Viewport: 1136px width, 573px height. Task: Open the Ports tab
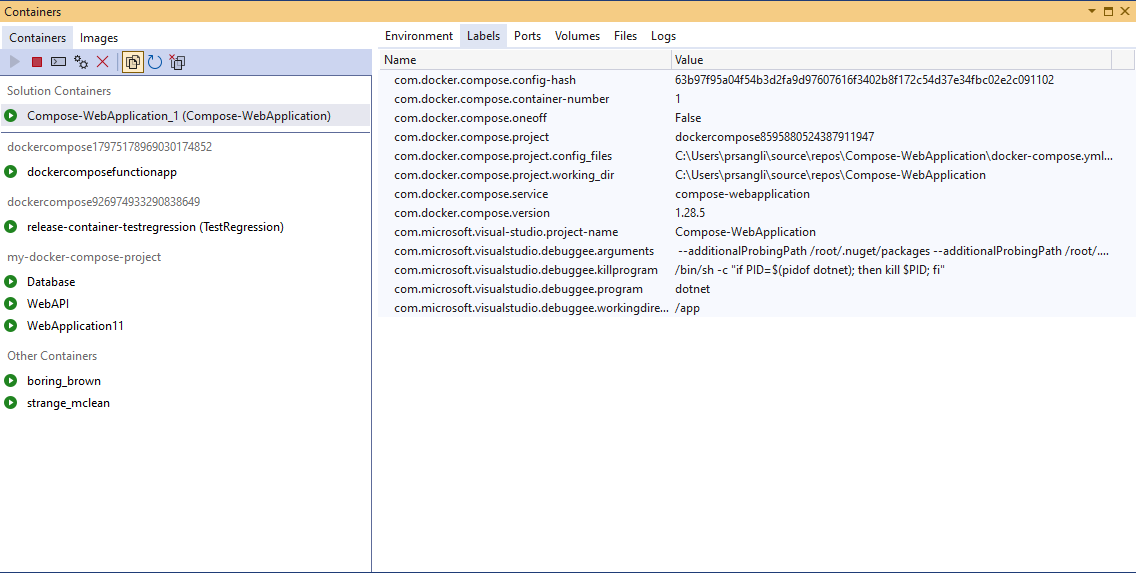pyautogui.click(x=527, y=35)
